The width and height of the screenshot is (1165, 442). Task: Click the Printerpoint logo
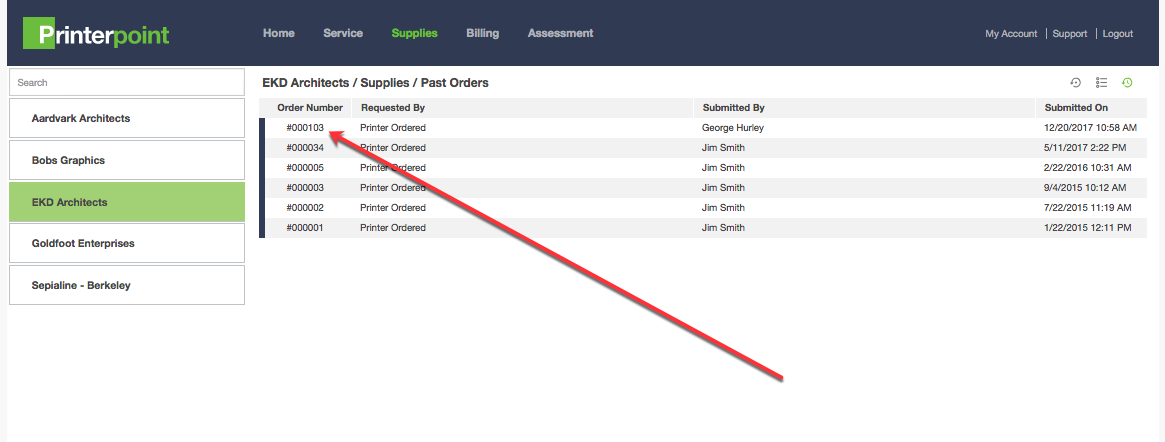96,34
